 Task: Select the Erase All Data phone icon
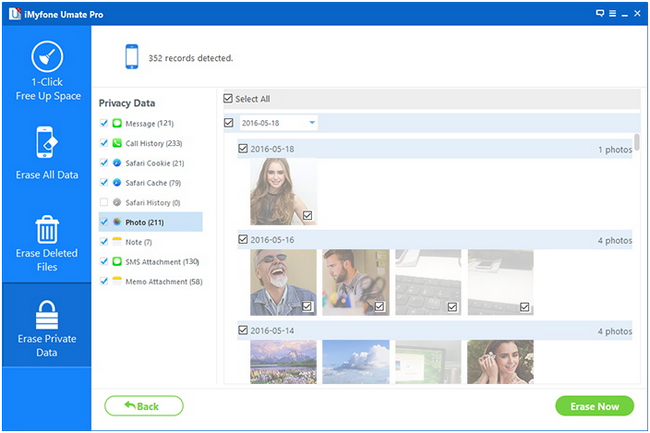[47, 142]
